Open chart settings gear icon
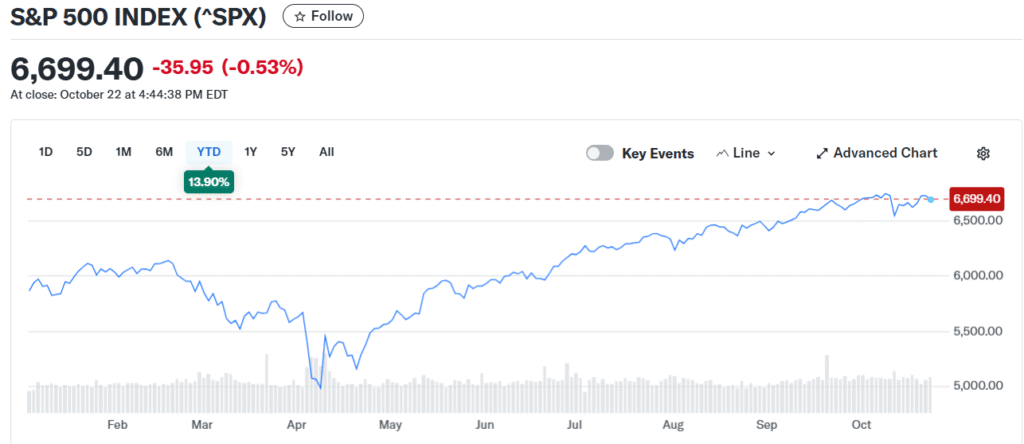The width and height of the screenshot is (1024, 444). (x=983, y=153)
